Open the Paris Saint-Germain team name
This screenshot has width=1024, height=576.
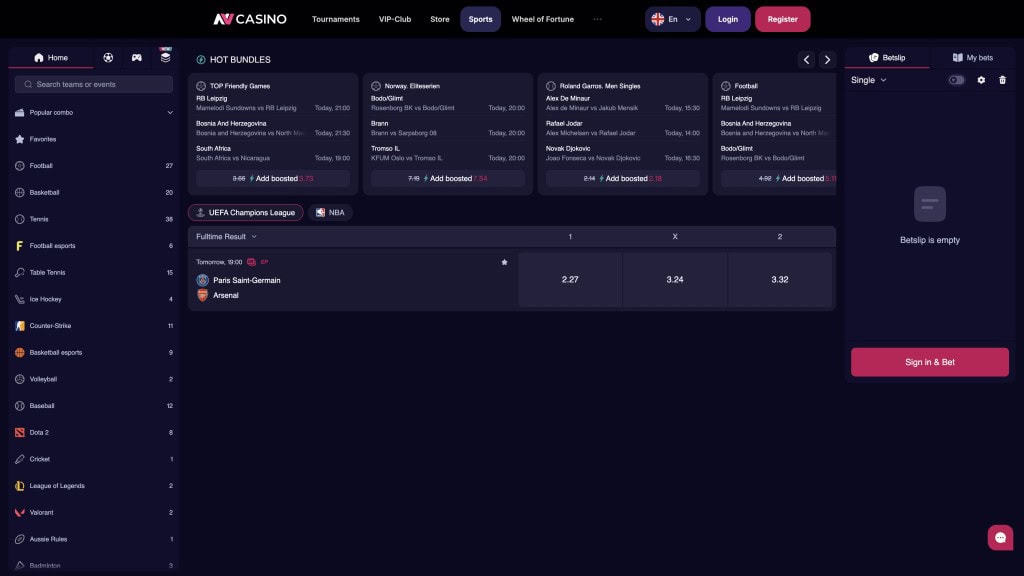pyautogui.click(x=247, y=280)
